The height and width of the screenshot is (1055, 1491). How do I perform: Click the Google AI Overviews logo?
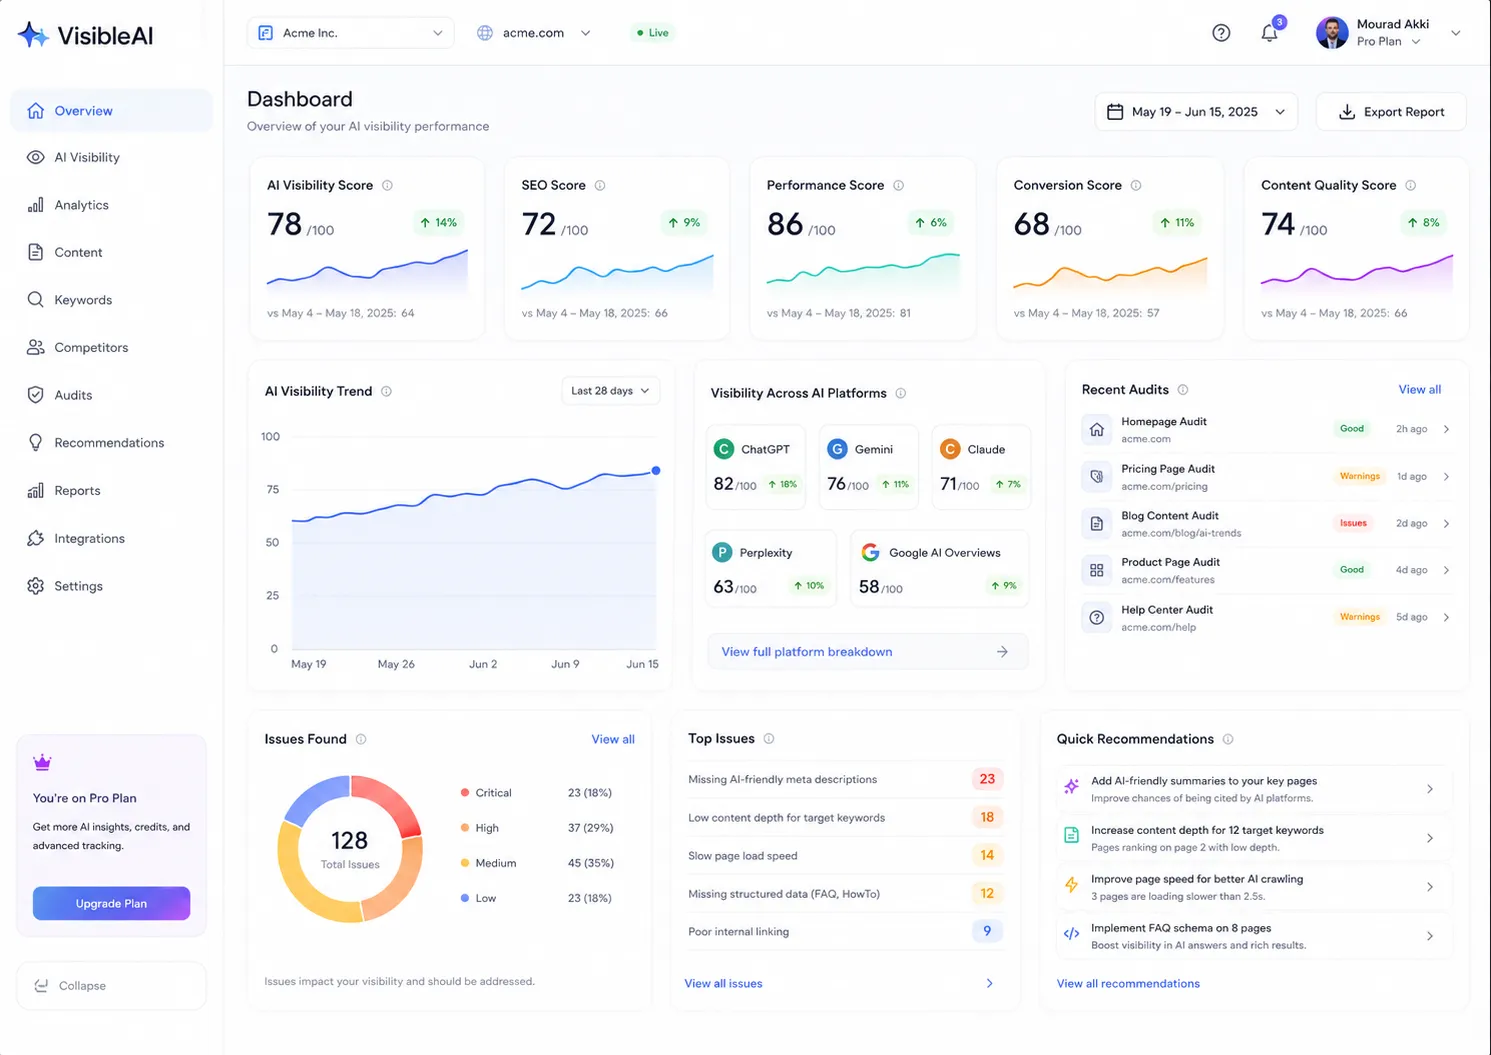tap(871, 552)
